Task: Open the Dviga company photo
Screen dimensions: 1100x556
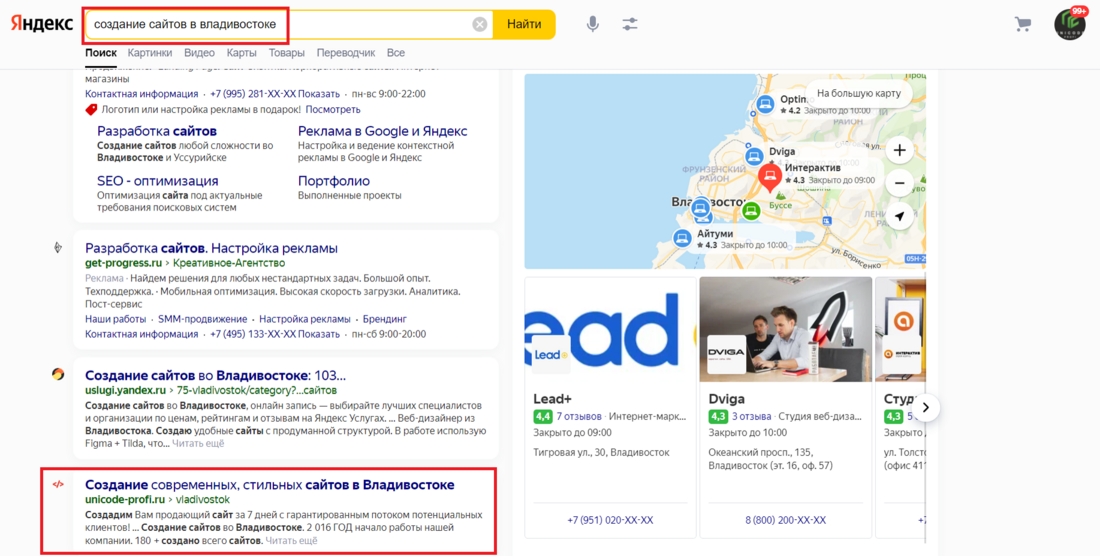Action: coord(786,330)
